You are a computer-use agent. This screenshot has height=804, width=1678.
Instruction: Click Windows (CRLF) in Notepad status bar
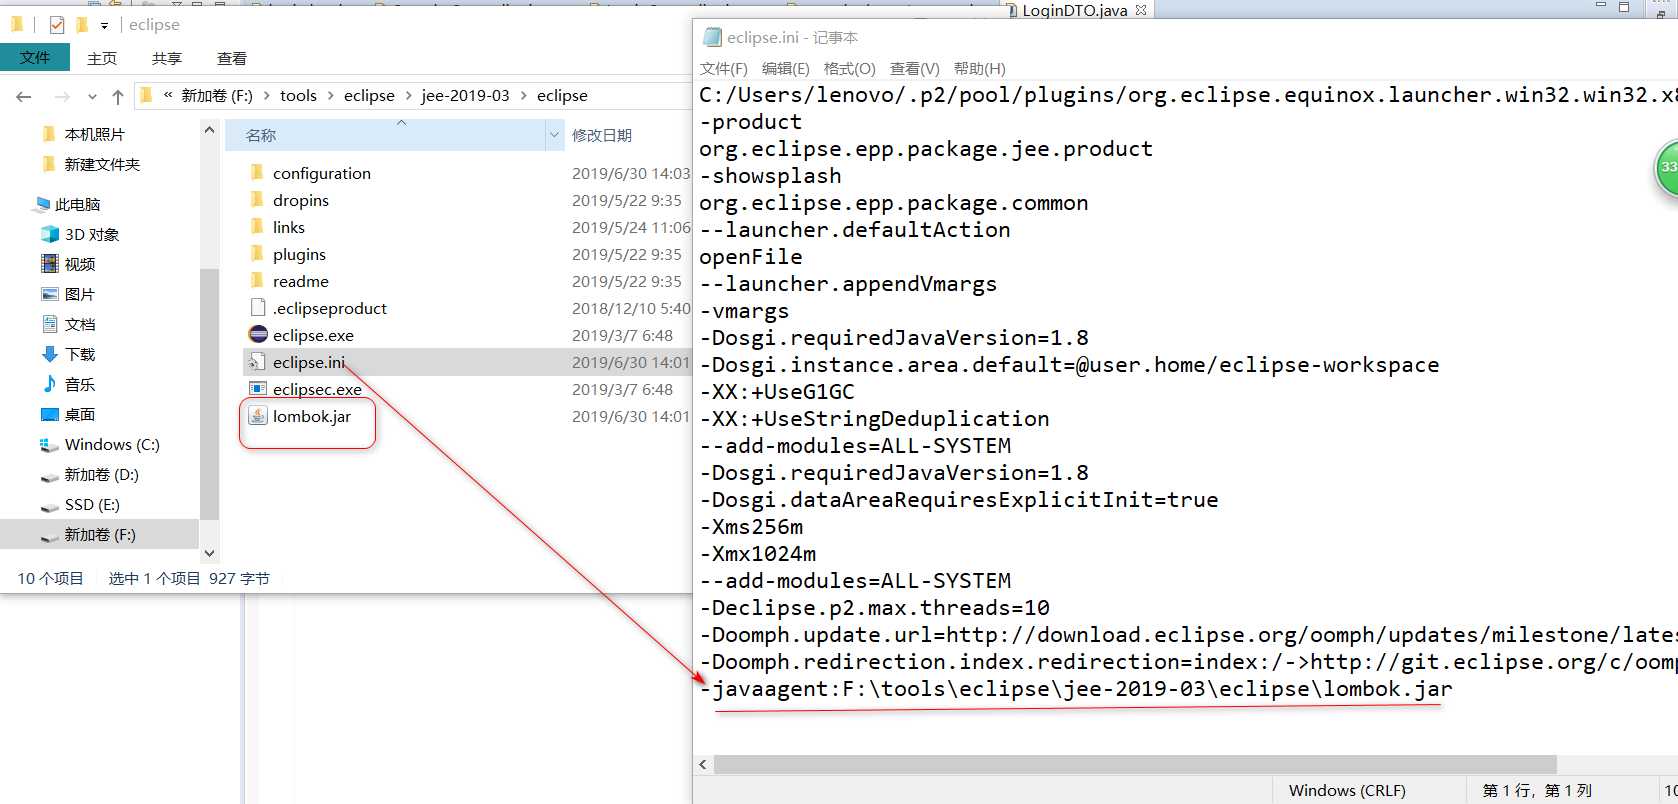click(1347, 790)
